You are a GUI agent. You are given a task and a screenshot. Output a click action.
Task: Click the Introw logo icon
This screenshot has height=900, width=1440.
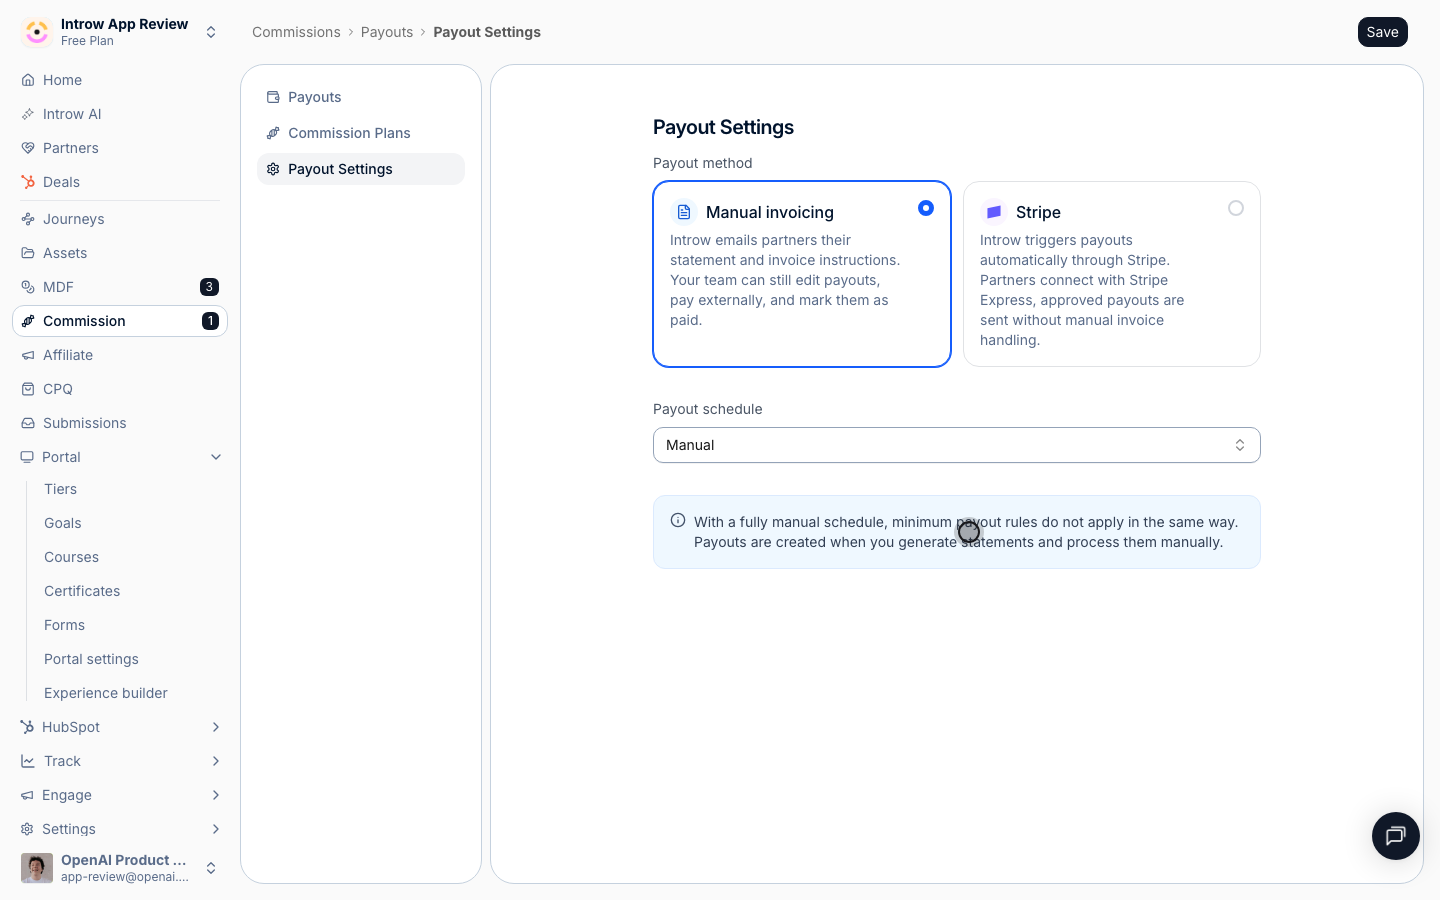[x=37, y=32]
